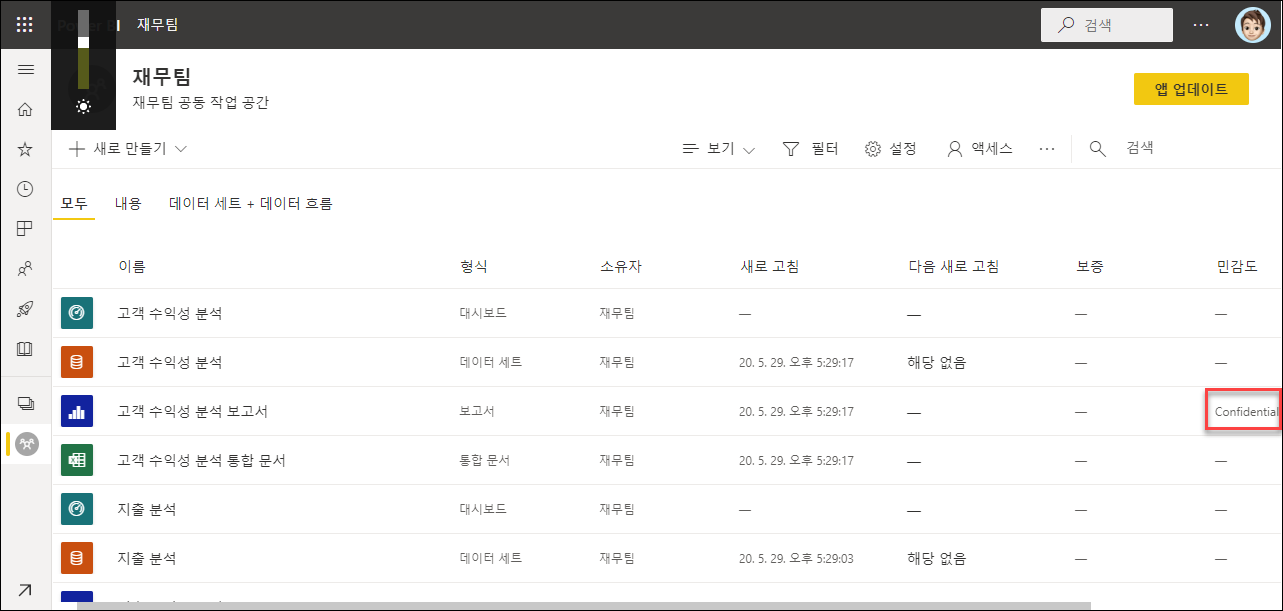Select the current 재무팀 workspace icon in sidebar
The width and height of the screenshot is (1283, 611).
27,444
